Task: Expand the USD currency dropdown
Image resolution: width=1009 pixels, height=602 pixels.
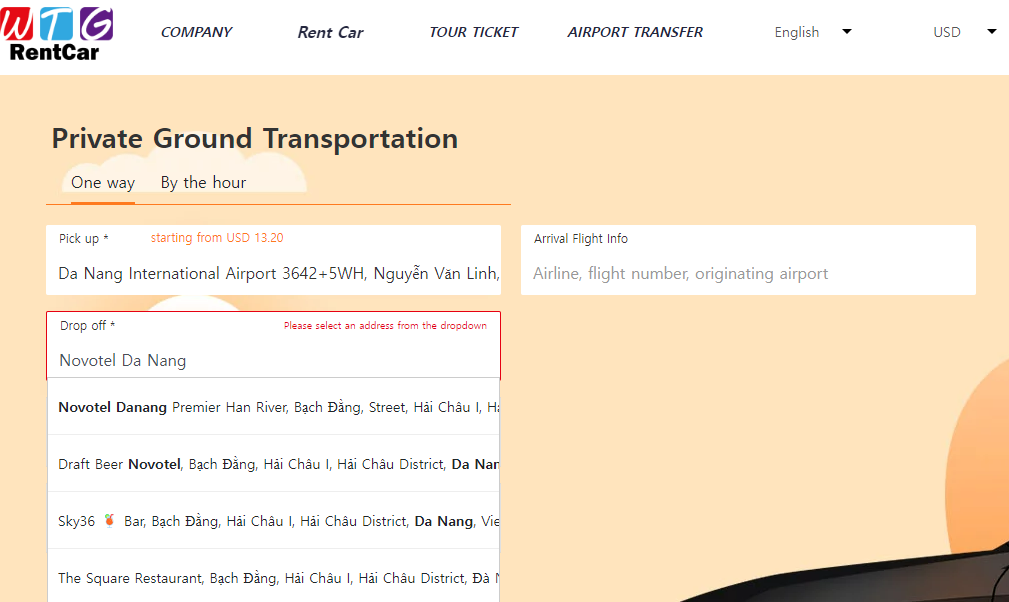Action: (x=964, y=32)
